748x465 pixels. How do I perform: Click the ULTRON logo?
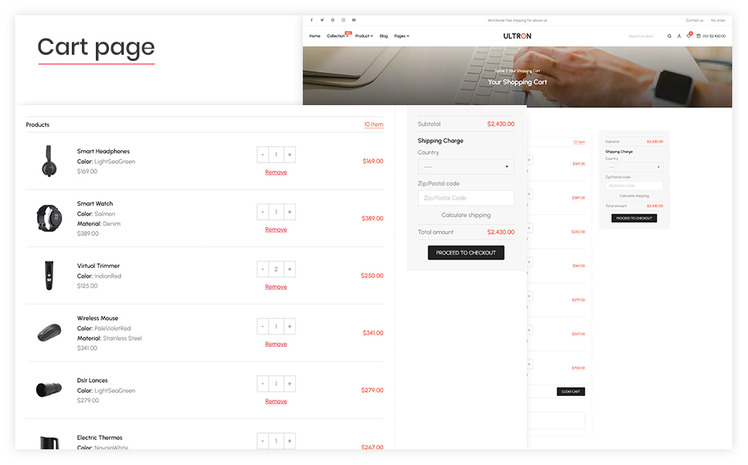[517, 36]
